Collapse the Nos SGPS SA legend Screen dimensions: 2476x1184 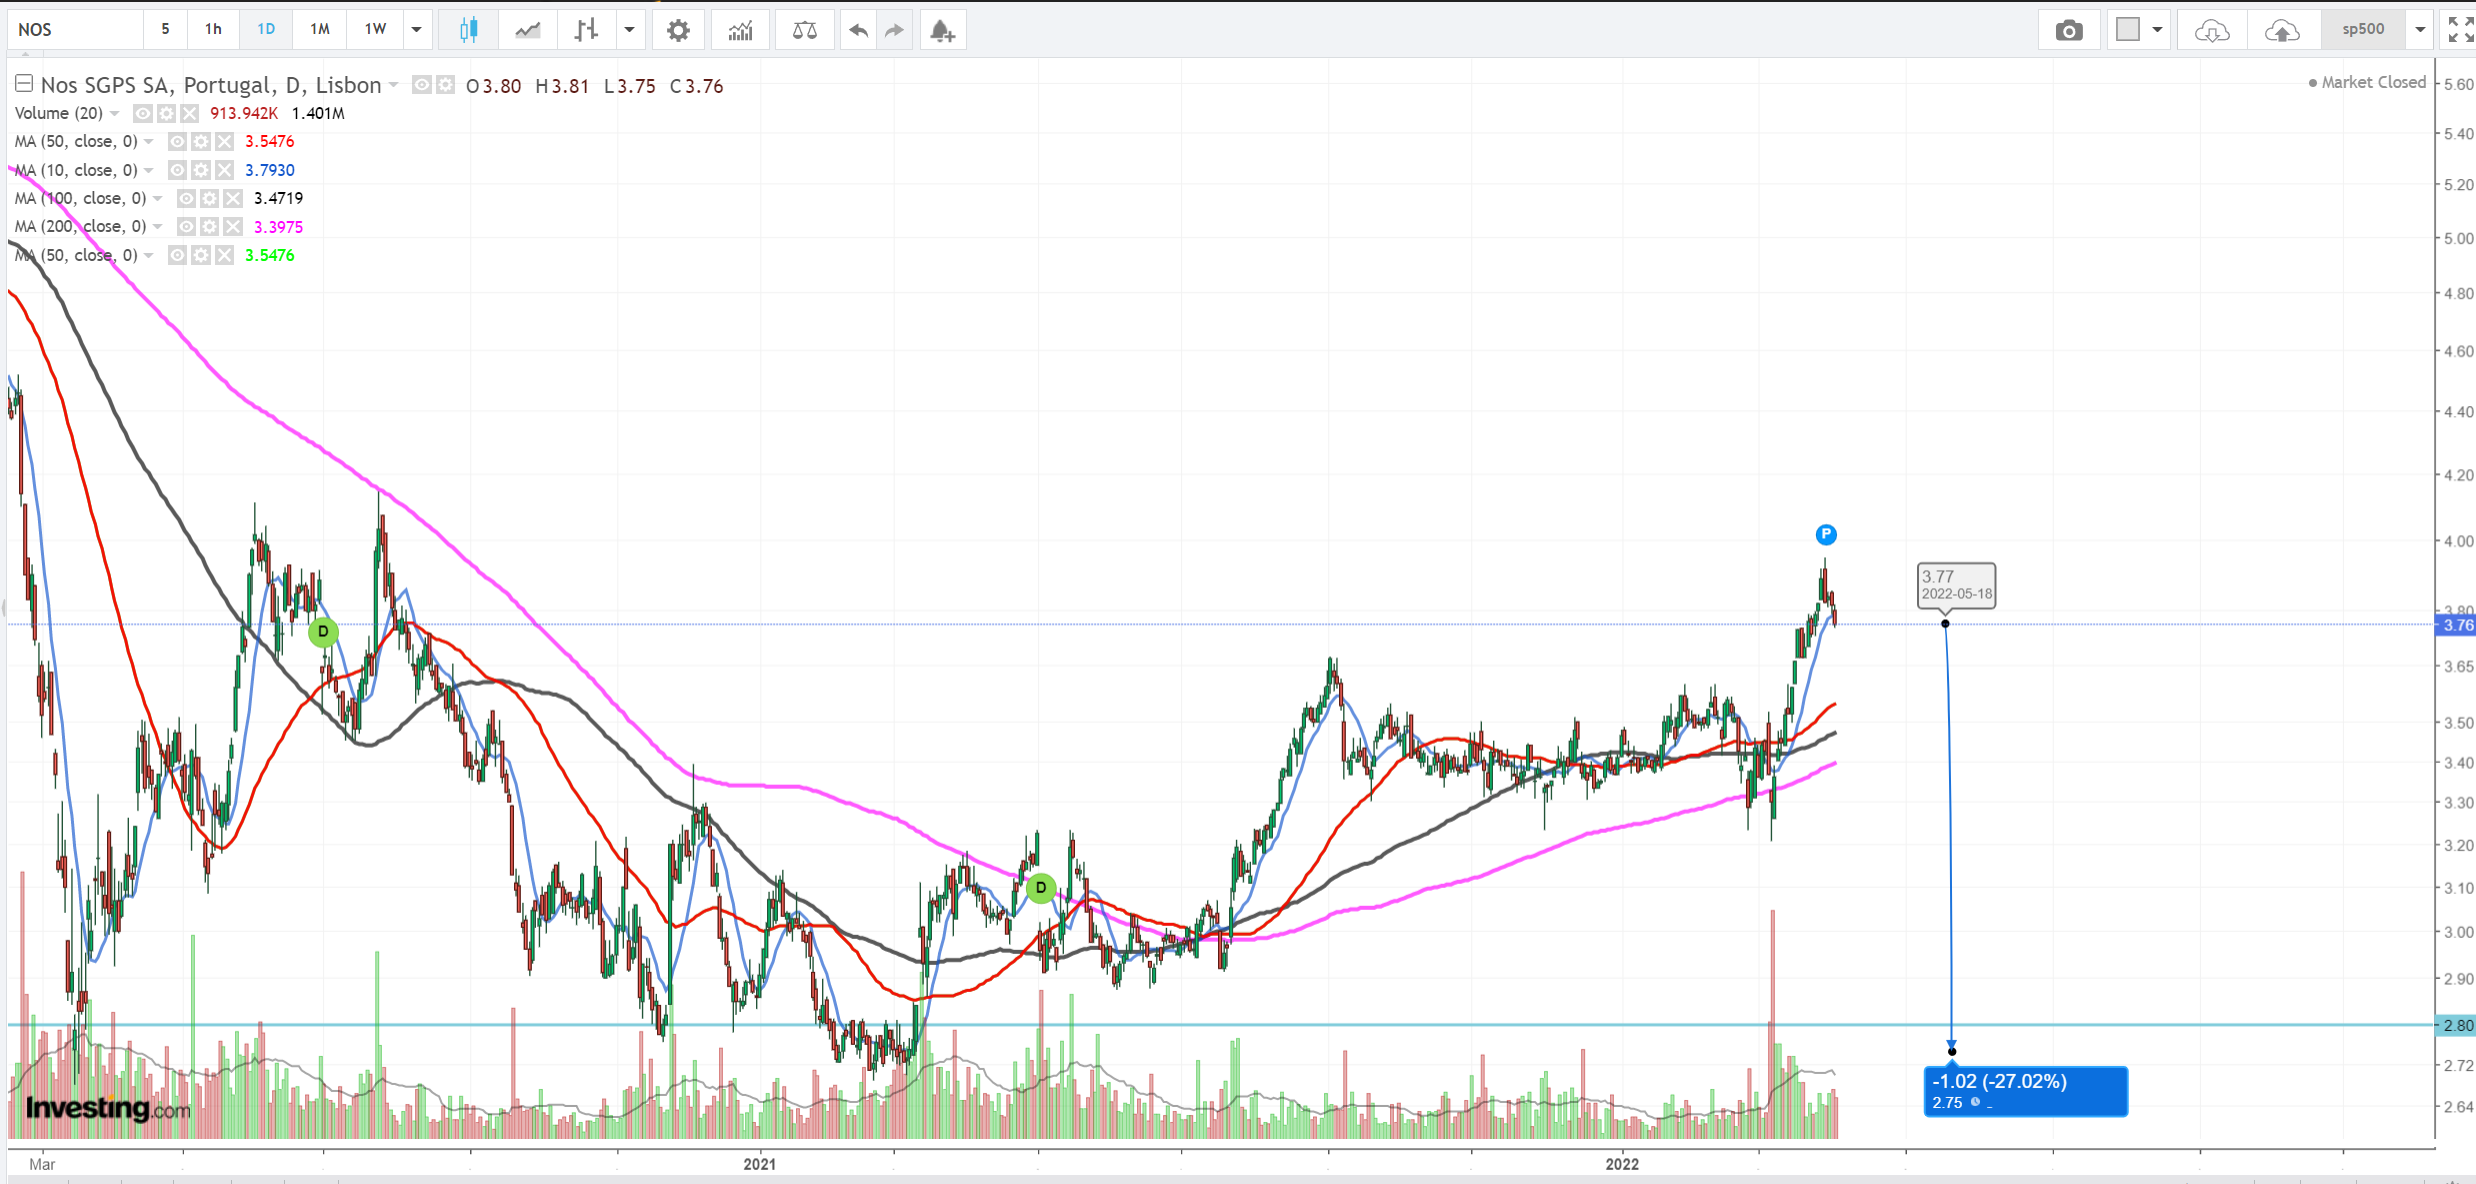pos(24,84)
